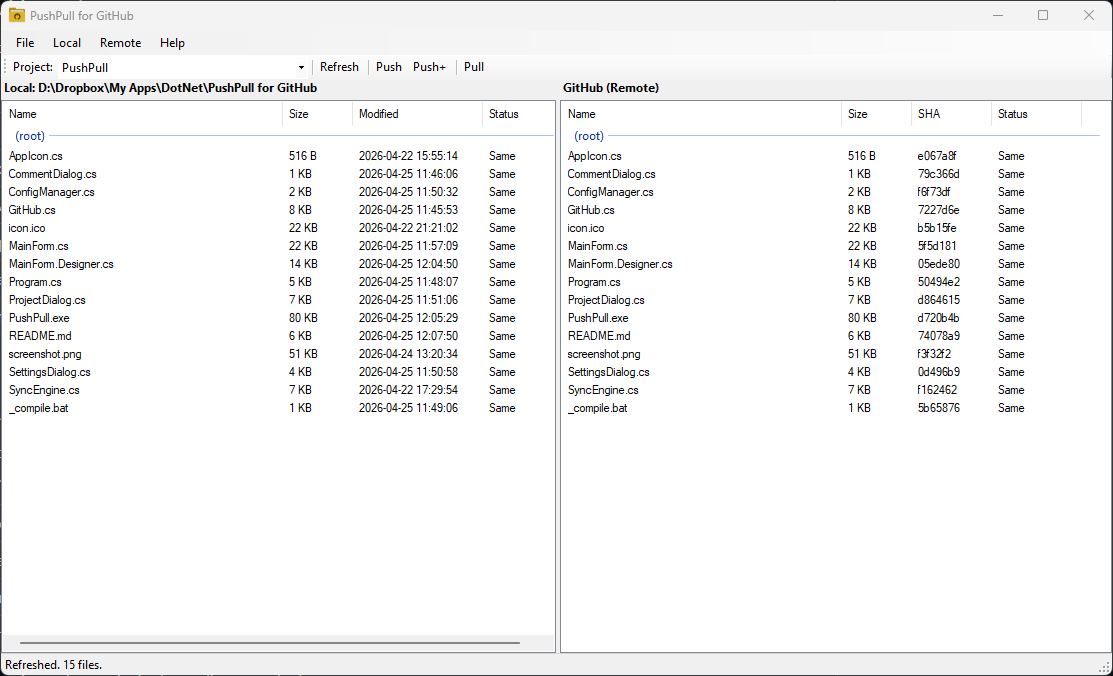Screen dimensions: 1113x676
Task: Select local file PushPull.exe
Action: pyautogui.click(x=39, y=318)
